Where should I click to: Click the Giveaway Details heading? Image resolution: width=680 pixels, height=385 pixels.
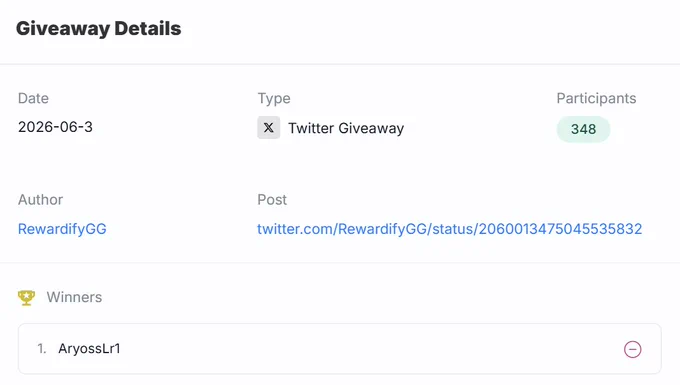(x=98, y=29)
